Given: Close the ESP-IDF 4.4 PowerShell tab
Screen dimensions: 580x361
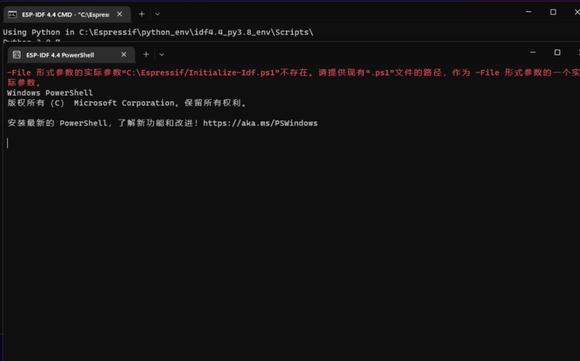Looking at the screenshot, I should click(124, 54).
